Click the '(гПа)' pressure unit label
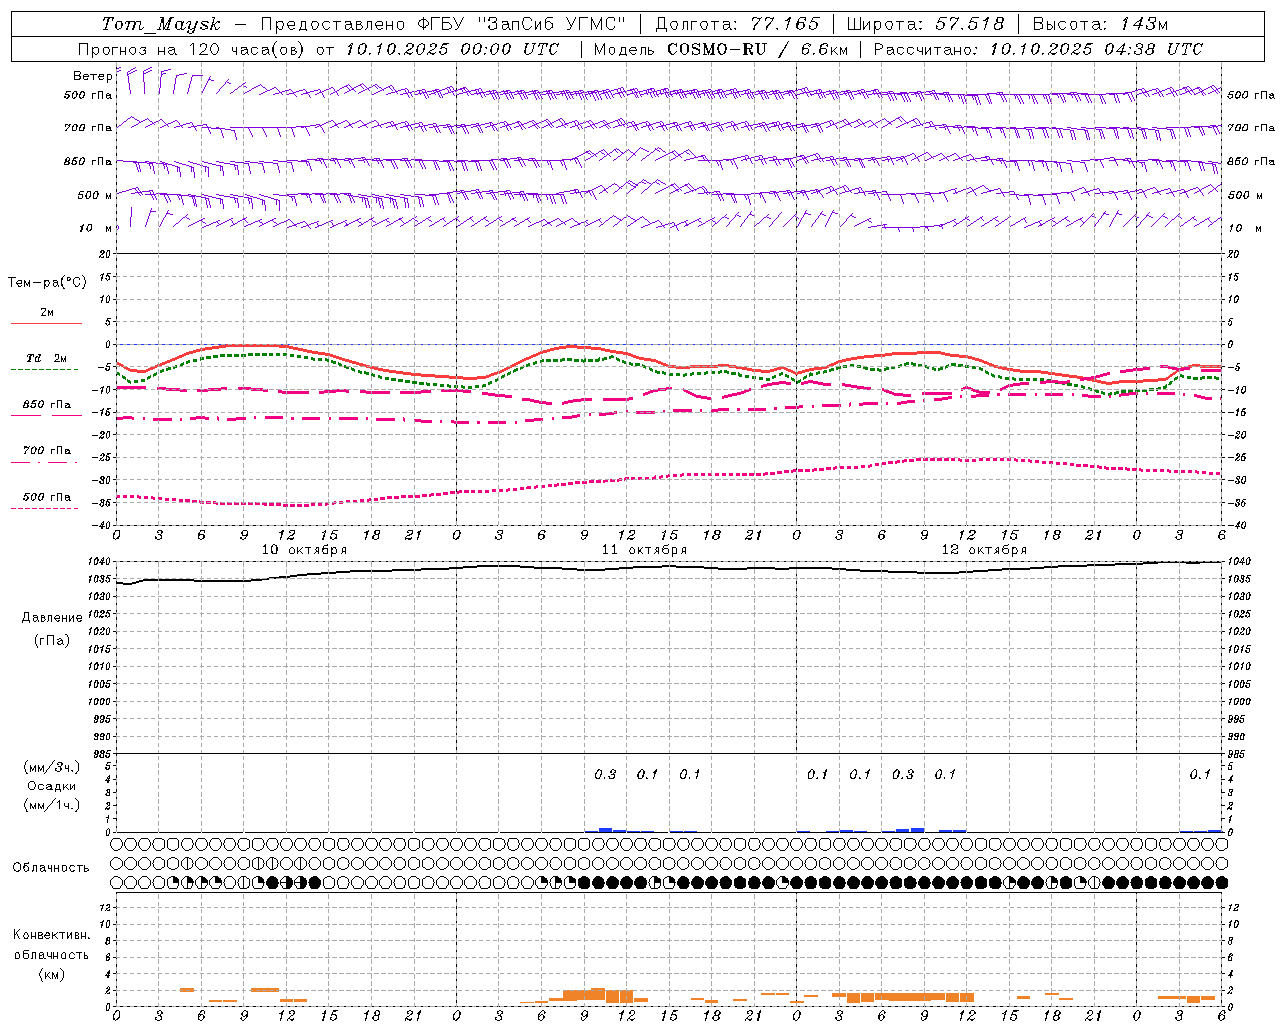The height and width of the screenshot is (1024, 1280). click(52, 640)
